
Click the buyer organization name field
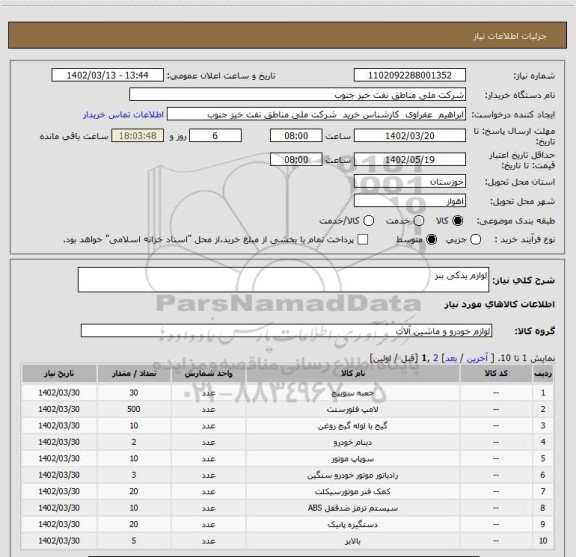[x=298, y=95]
